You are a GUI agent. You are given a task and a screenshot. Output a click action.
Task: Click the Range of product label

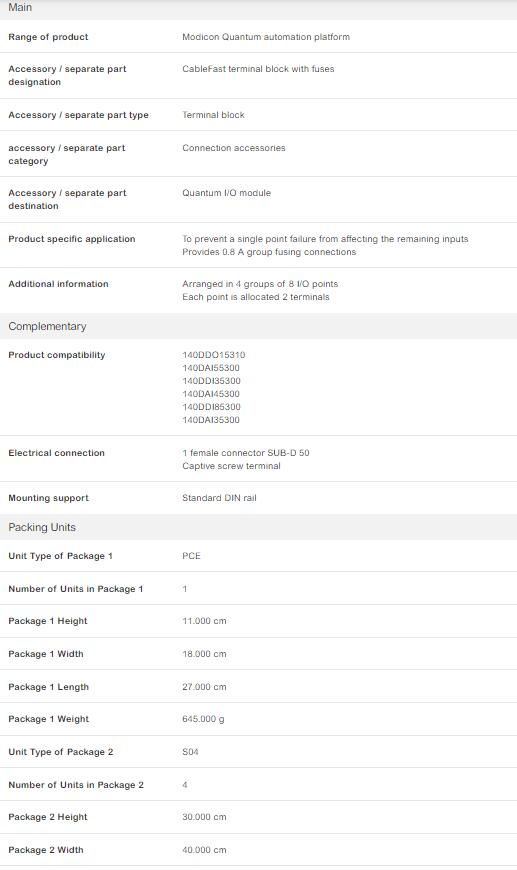[48, 37]
